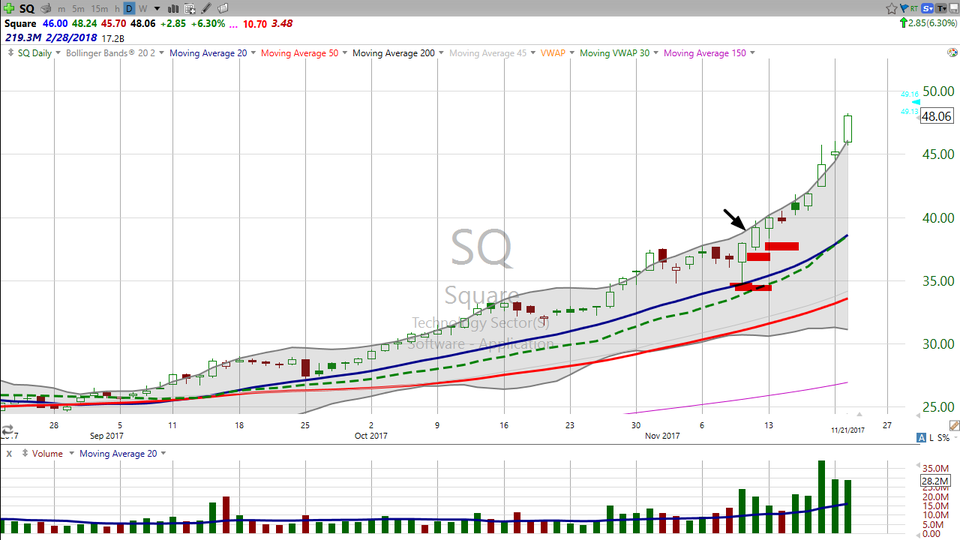Switch to the 15m timeframe

(x=99, y=9)
